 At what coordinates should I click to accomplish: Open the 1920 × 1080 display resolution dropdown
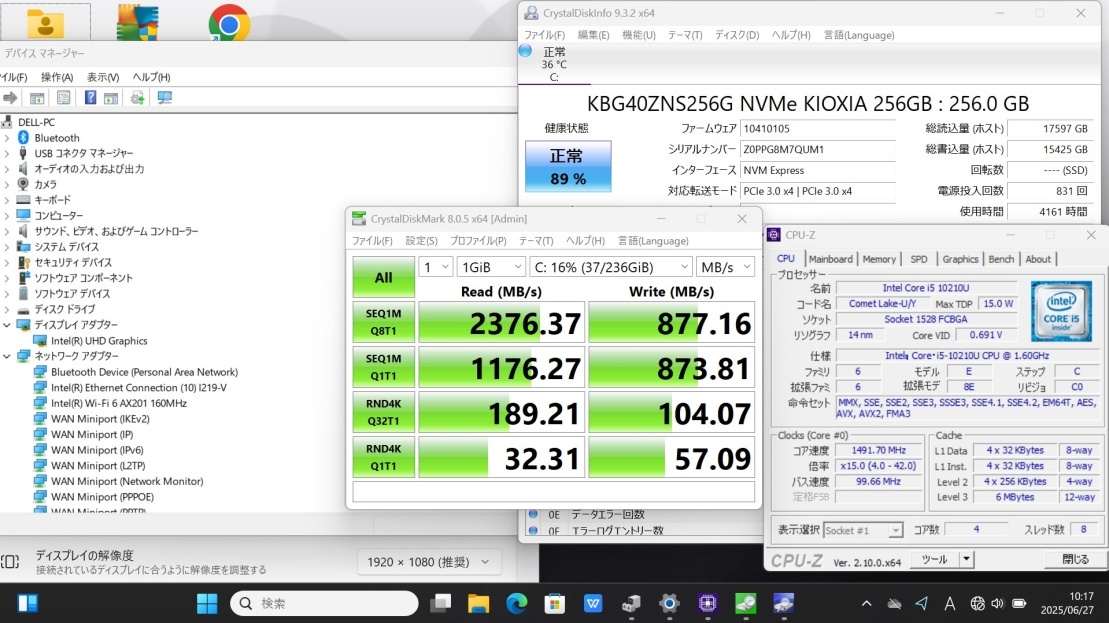coord(429,562)
